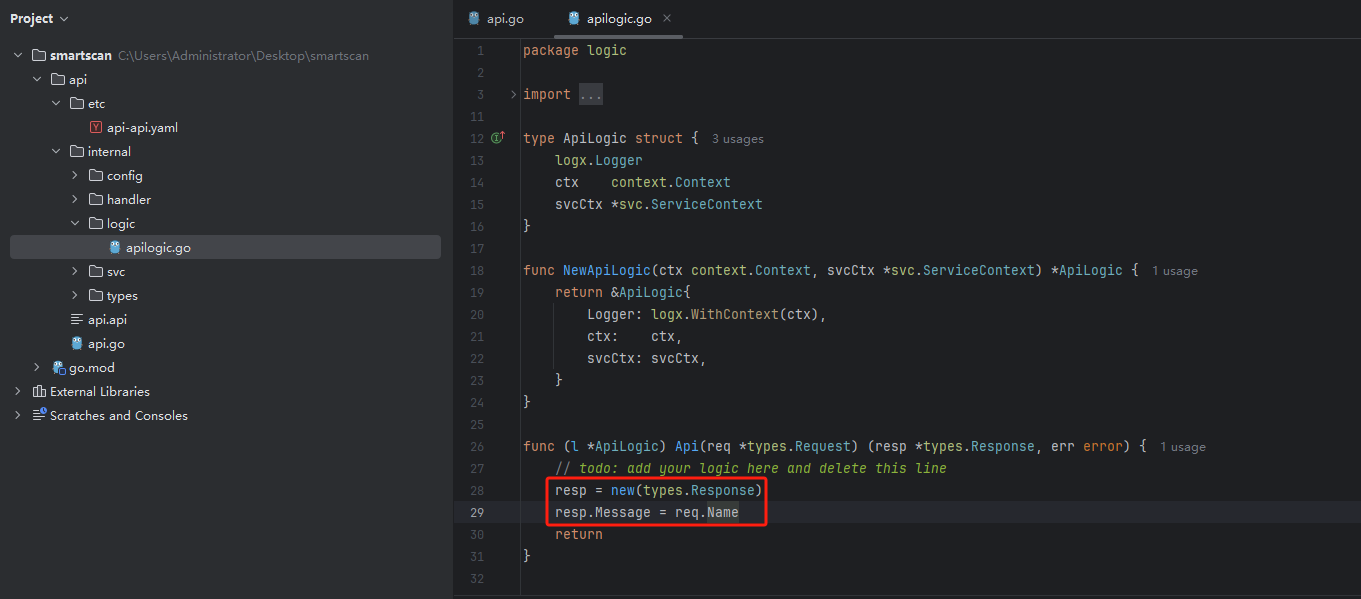Open the '3 usages' hint on ApiLogic struct
1361x599 pixels.
click(738, 139)
